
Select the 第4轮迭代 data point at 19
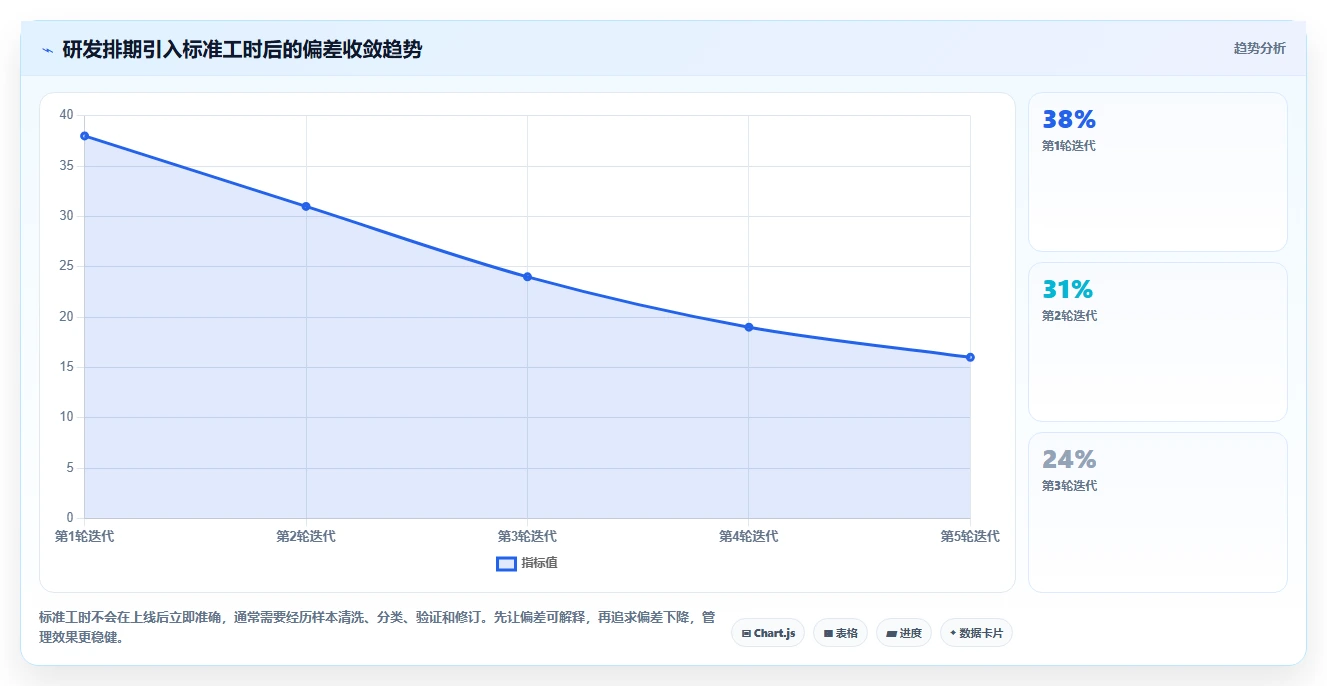pos(749,327)
